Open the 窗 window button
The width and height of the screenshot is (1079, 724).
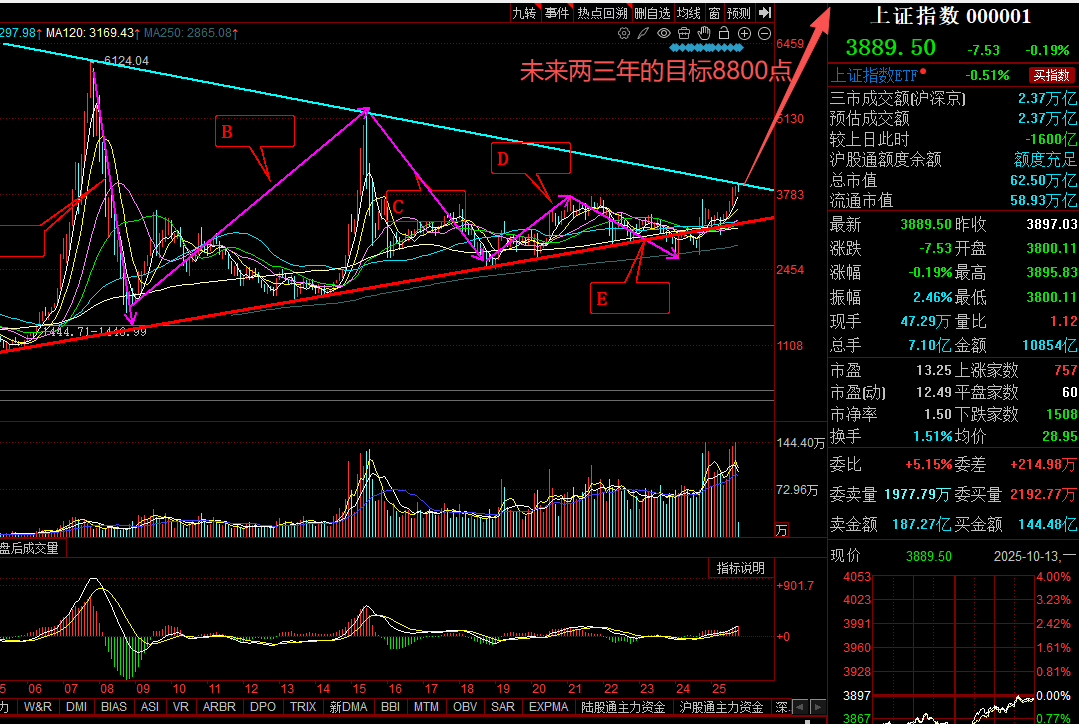tap(714, 12)
